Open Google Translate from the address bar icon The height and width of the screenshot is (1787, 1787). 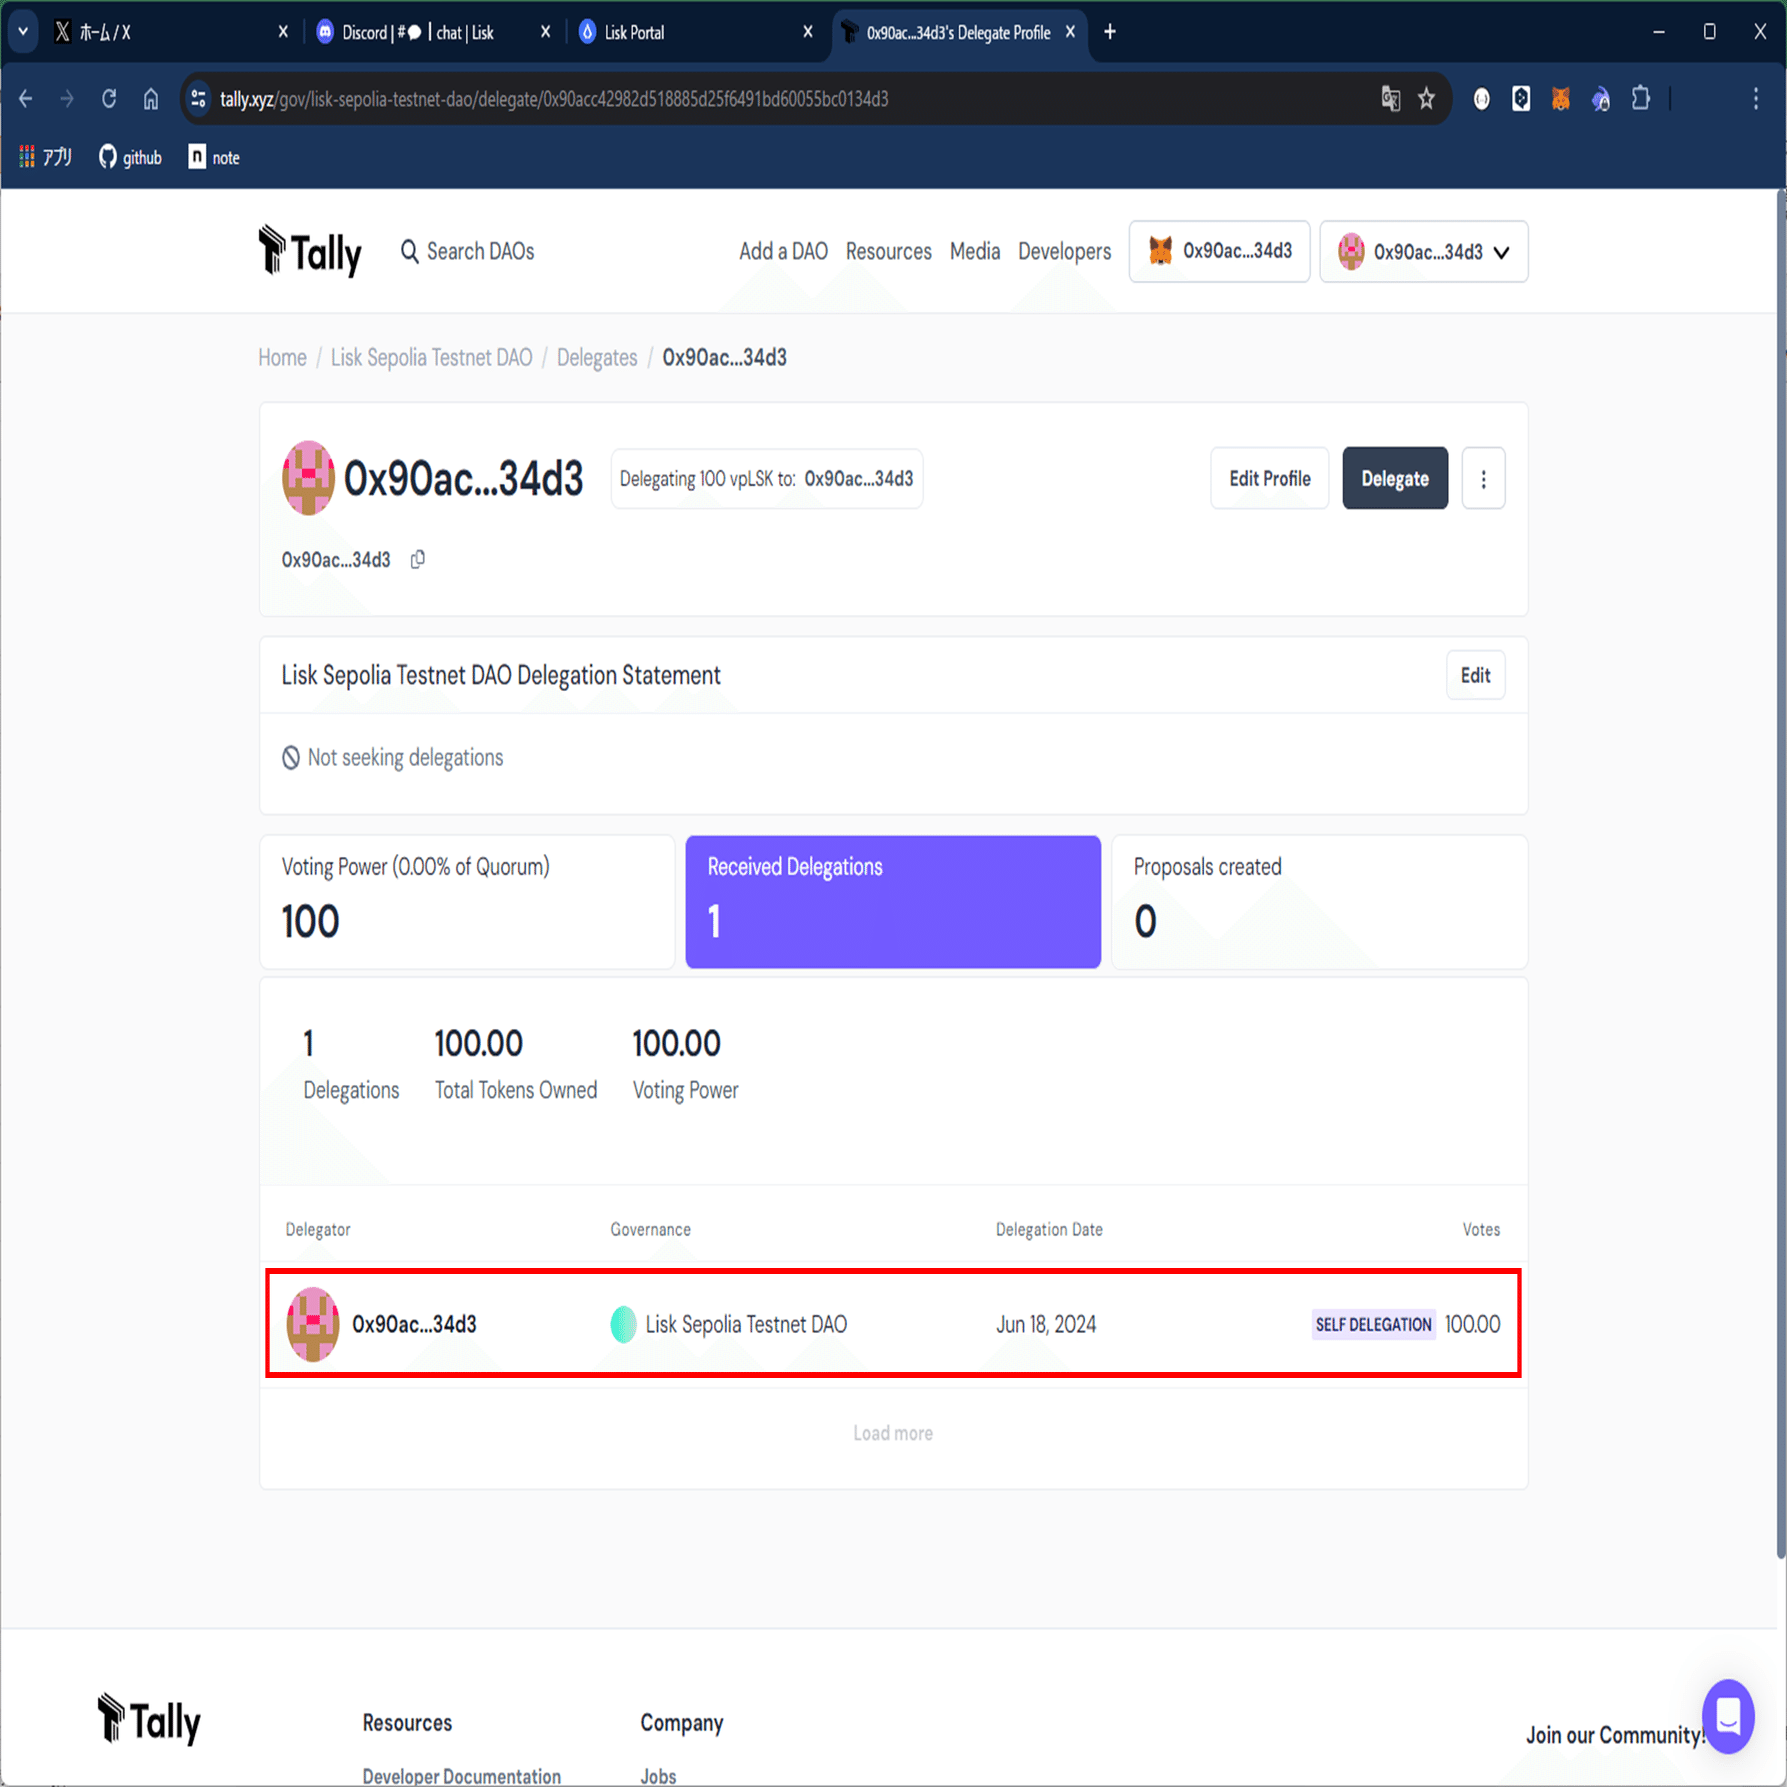(1389, 99)
